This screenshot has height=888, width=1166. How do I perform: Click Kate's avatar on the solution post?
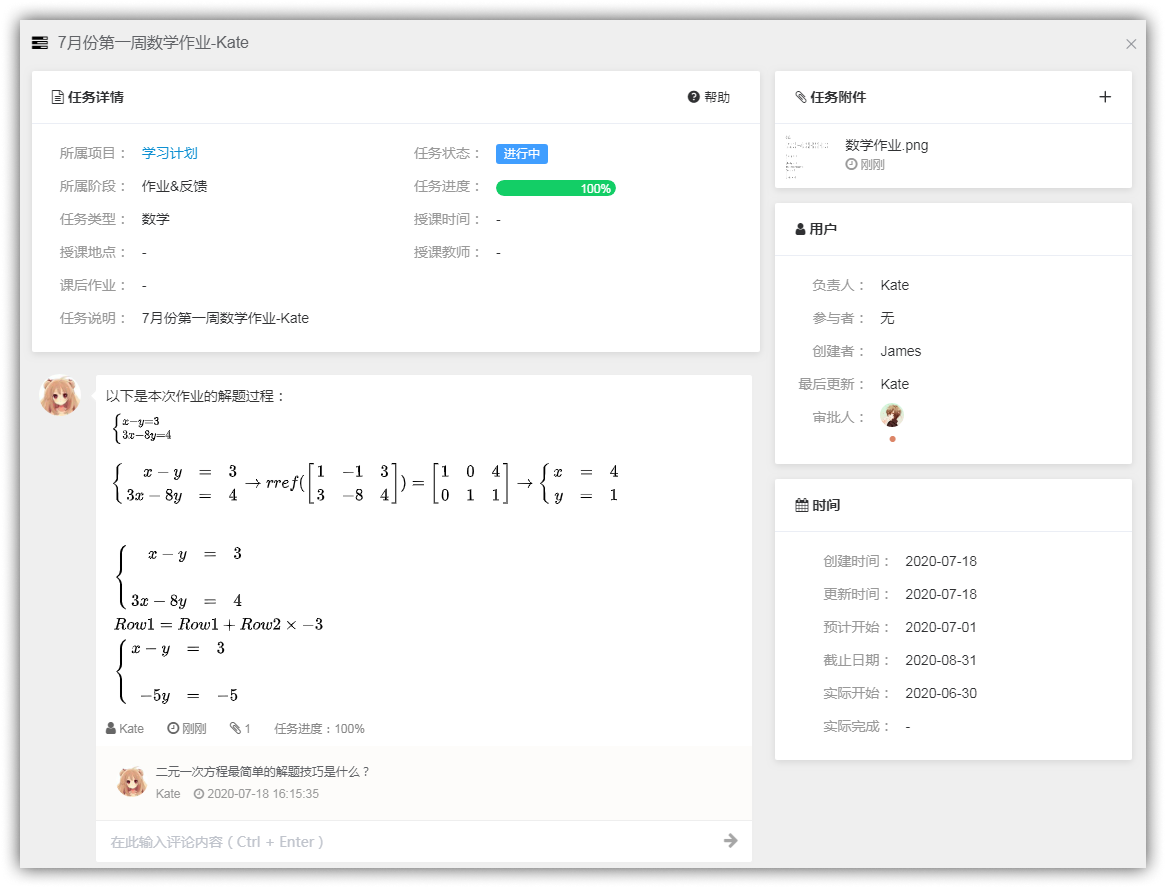coord(60,396)
